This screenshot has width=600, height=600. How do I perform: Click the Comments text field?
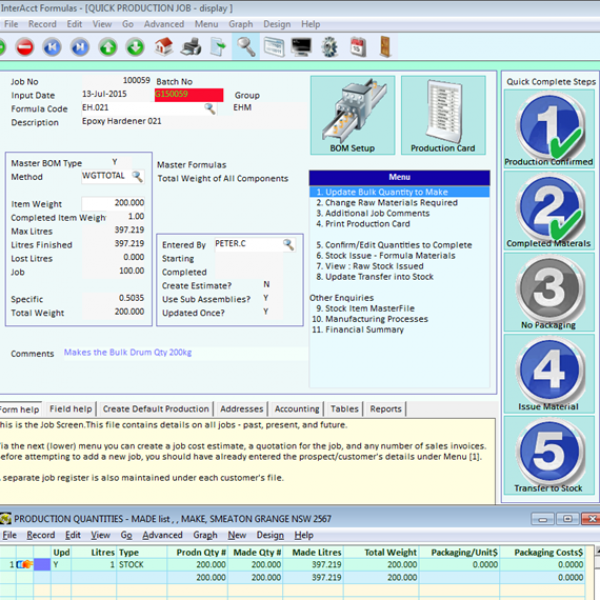tap(185, 352)
